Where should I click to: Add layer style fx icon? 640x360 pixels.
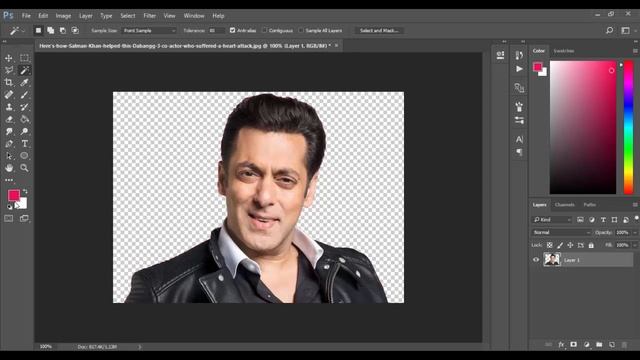coord(561,345)
